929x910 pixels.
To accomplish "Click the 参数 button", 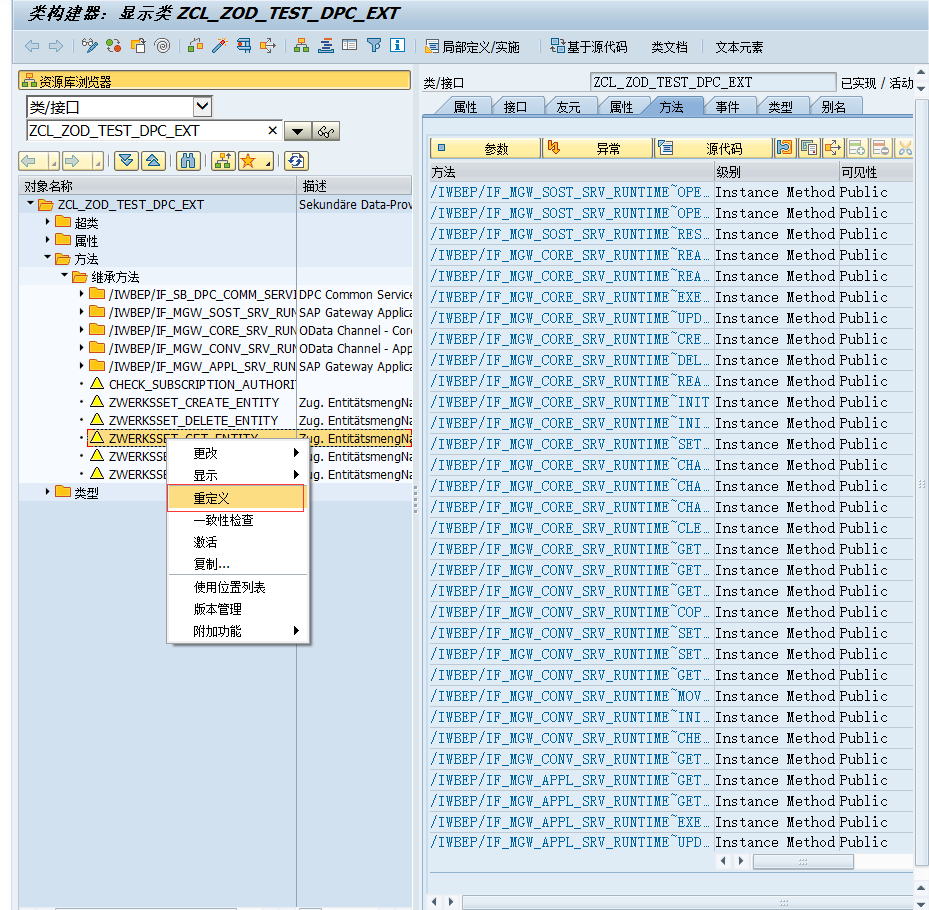I will tap(485, 148).
